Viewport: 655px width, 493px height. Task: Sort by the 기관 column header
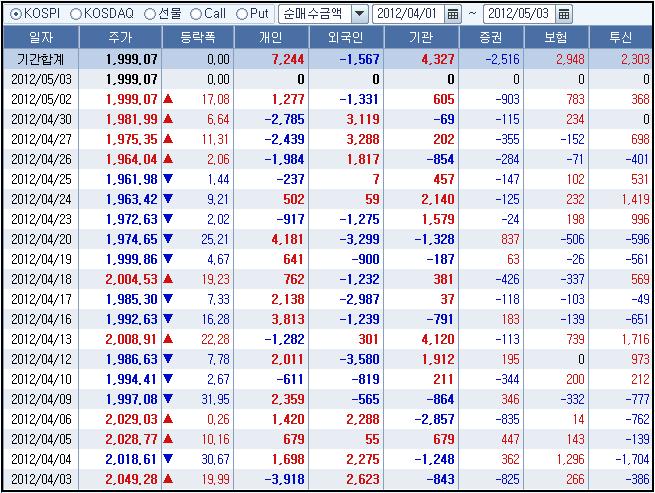tap(421, 38)
